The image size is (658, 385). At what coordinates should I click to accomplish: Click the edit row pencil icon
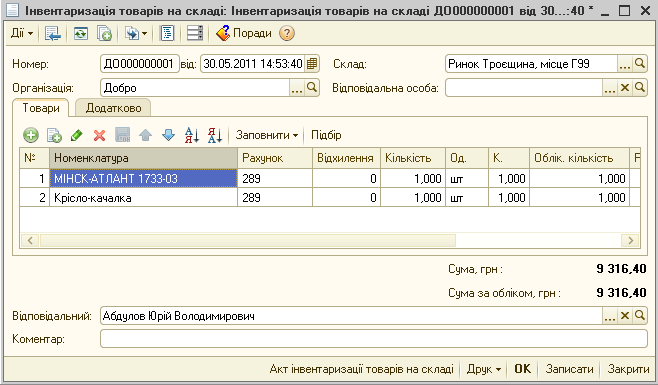(x=77, y=135)
